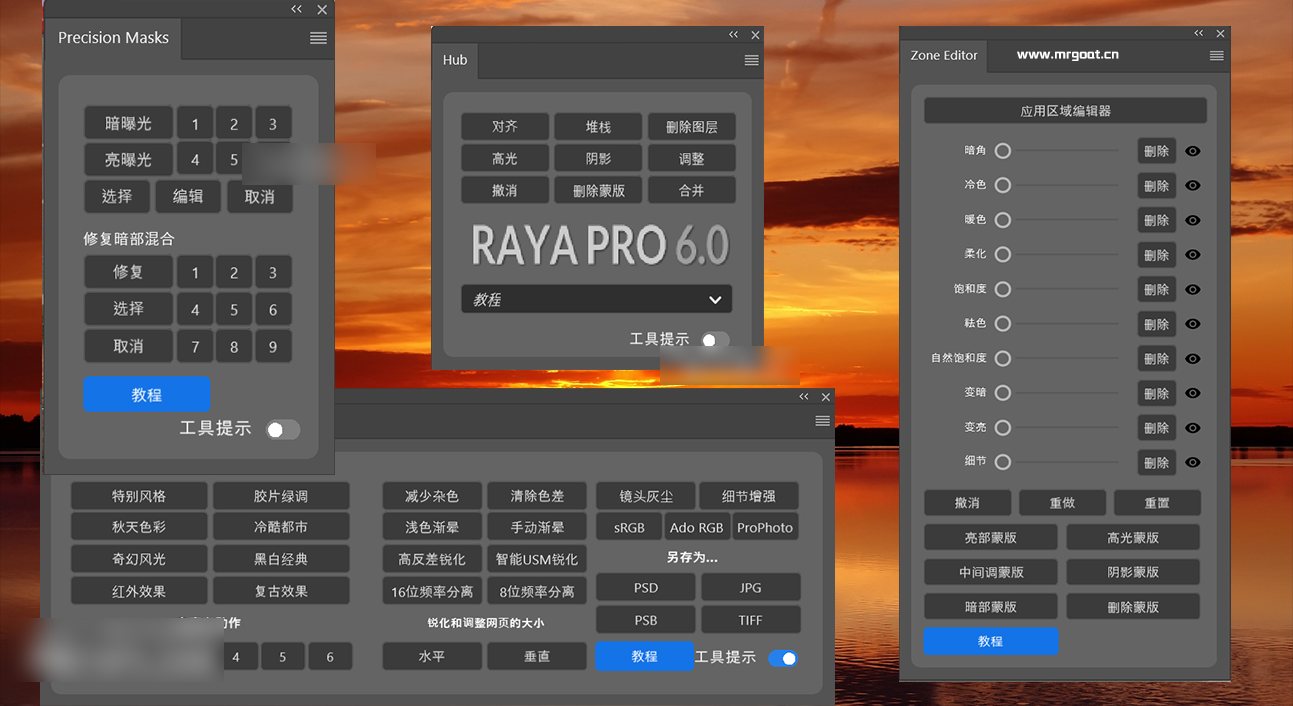Open the Zone Editor panel menu icon
This screenshot has height=706, width=1293.
pyautogui.click(x=1217, y=56)
